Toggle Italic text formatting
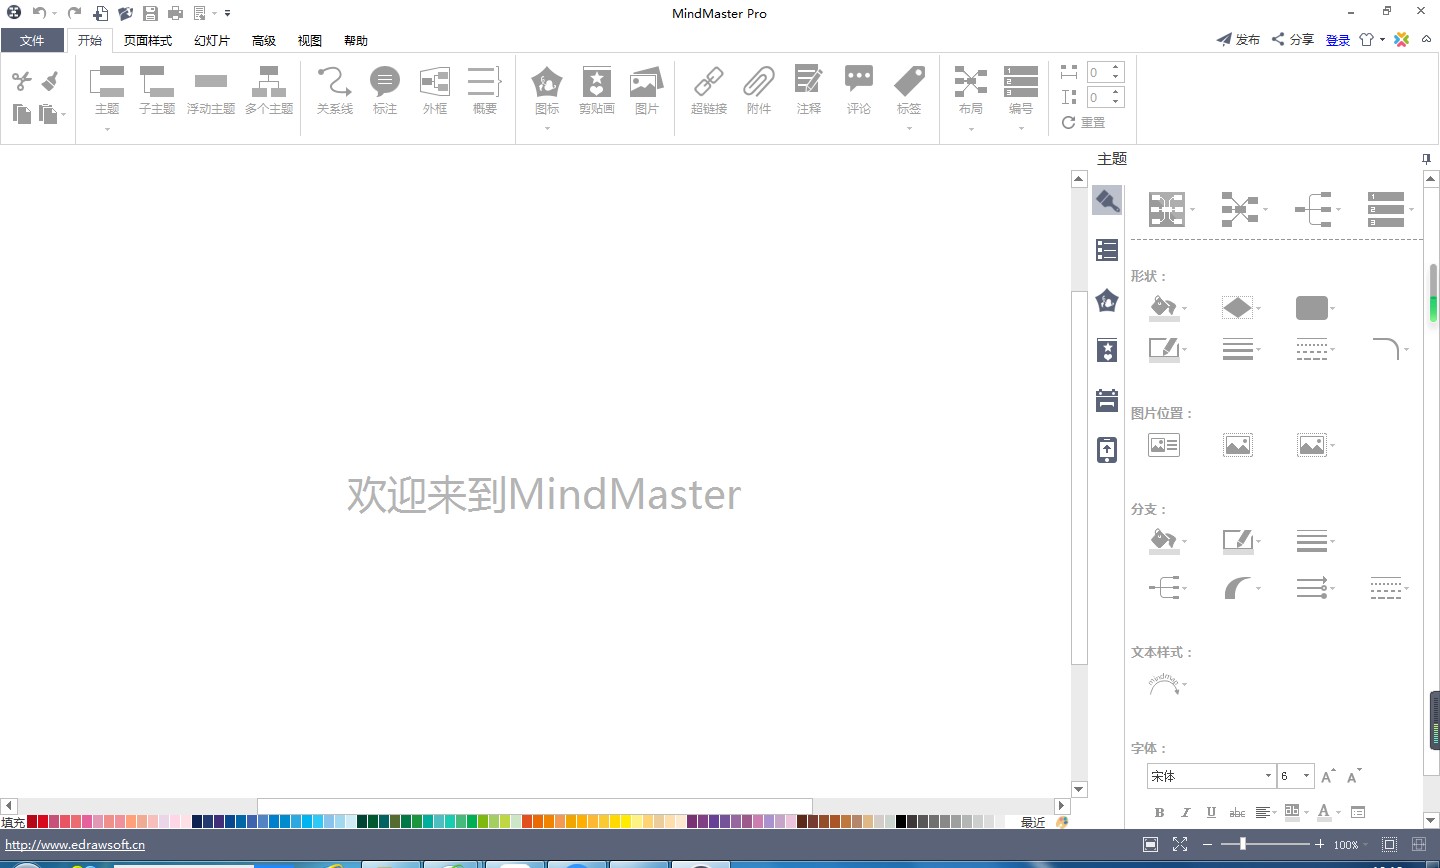Screen dimensions: 1440x868 pyautogui.click(x=1185, y=812)
